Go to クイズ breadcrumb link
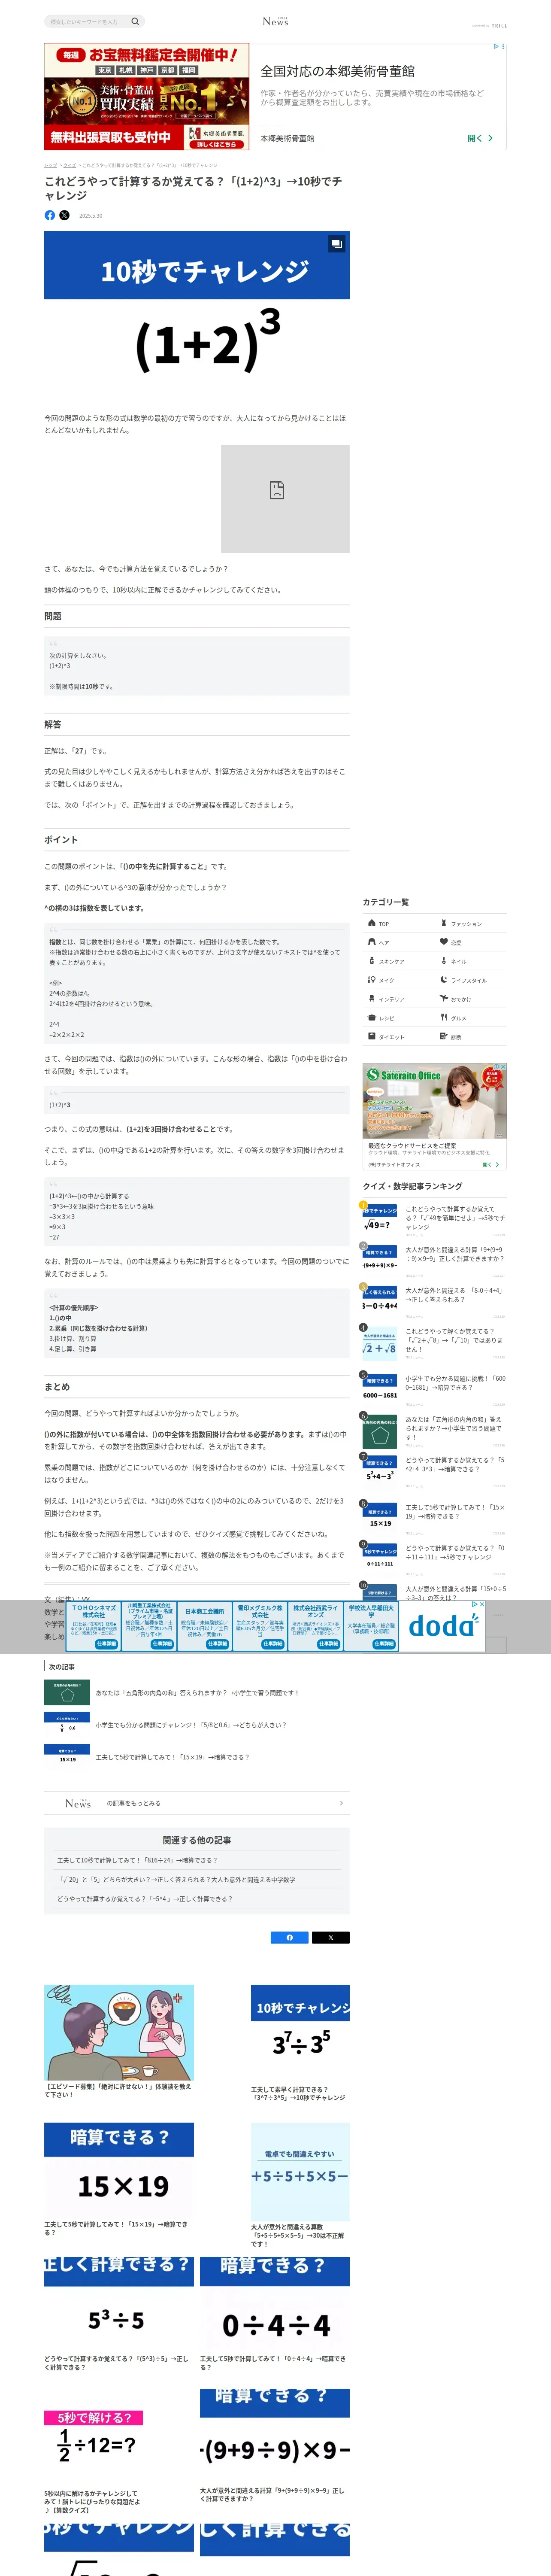The image size is (551, 2576). tap(70, 165)
